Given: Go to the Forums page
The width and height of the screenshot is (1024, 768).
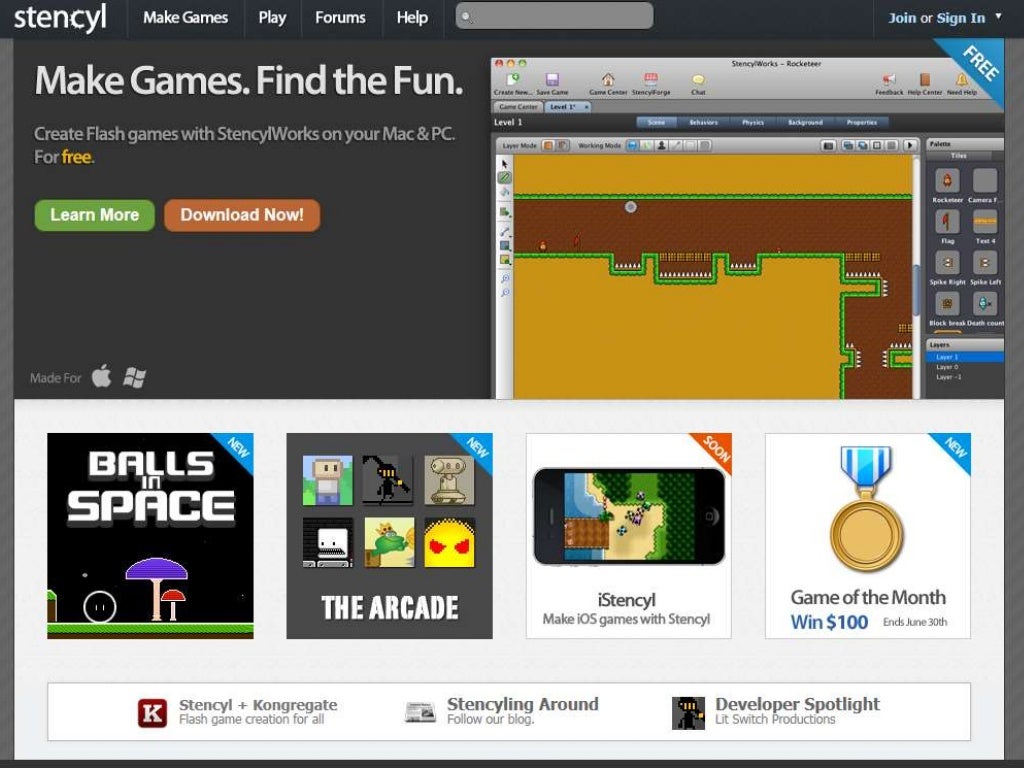Looking at the screenshot, I should tap(340, 18).
